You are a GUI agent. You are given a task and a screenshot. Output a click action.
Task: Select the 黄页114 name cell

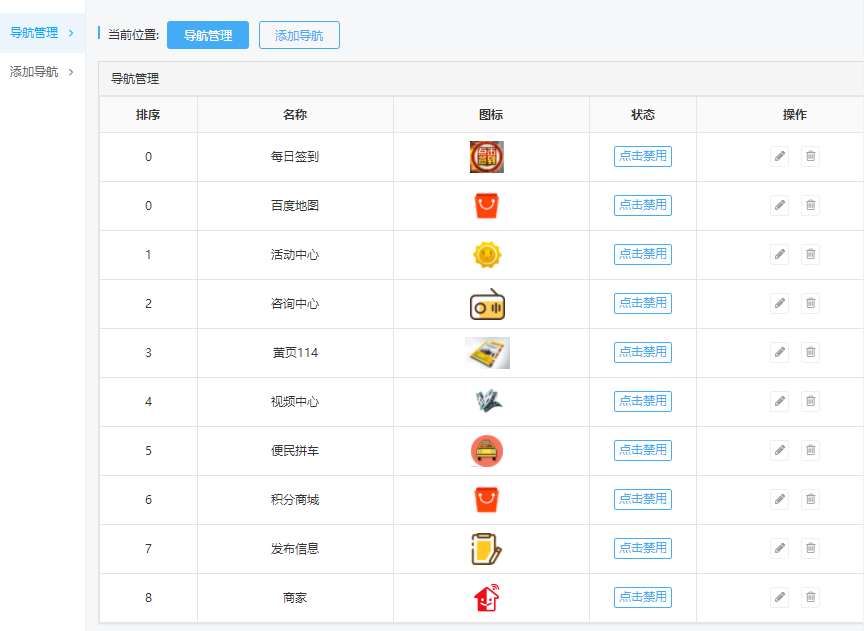[295, 353]
